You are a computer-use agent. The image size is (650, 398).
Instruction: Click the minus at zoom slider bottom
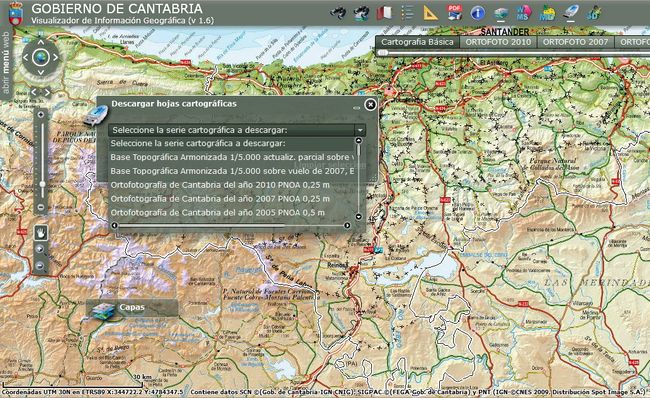(x=41, y=206)
